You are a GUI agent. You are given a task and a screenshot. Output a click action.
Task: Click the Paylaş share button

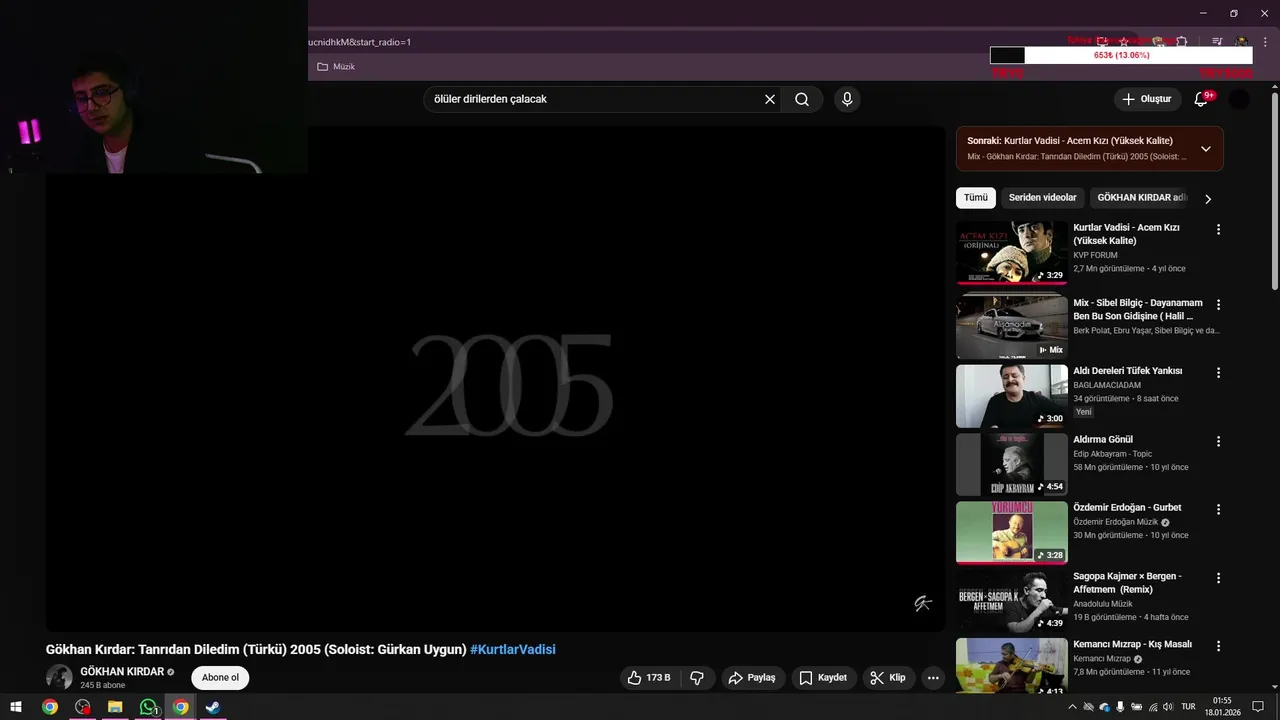[752, 678]
